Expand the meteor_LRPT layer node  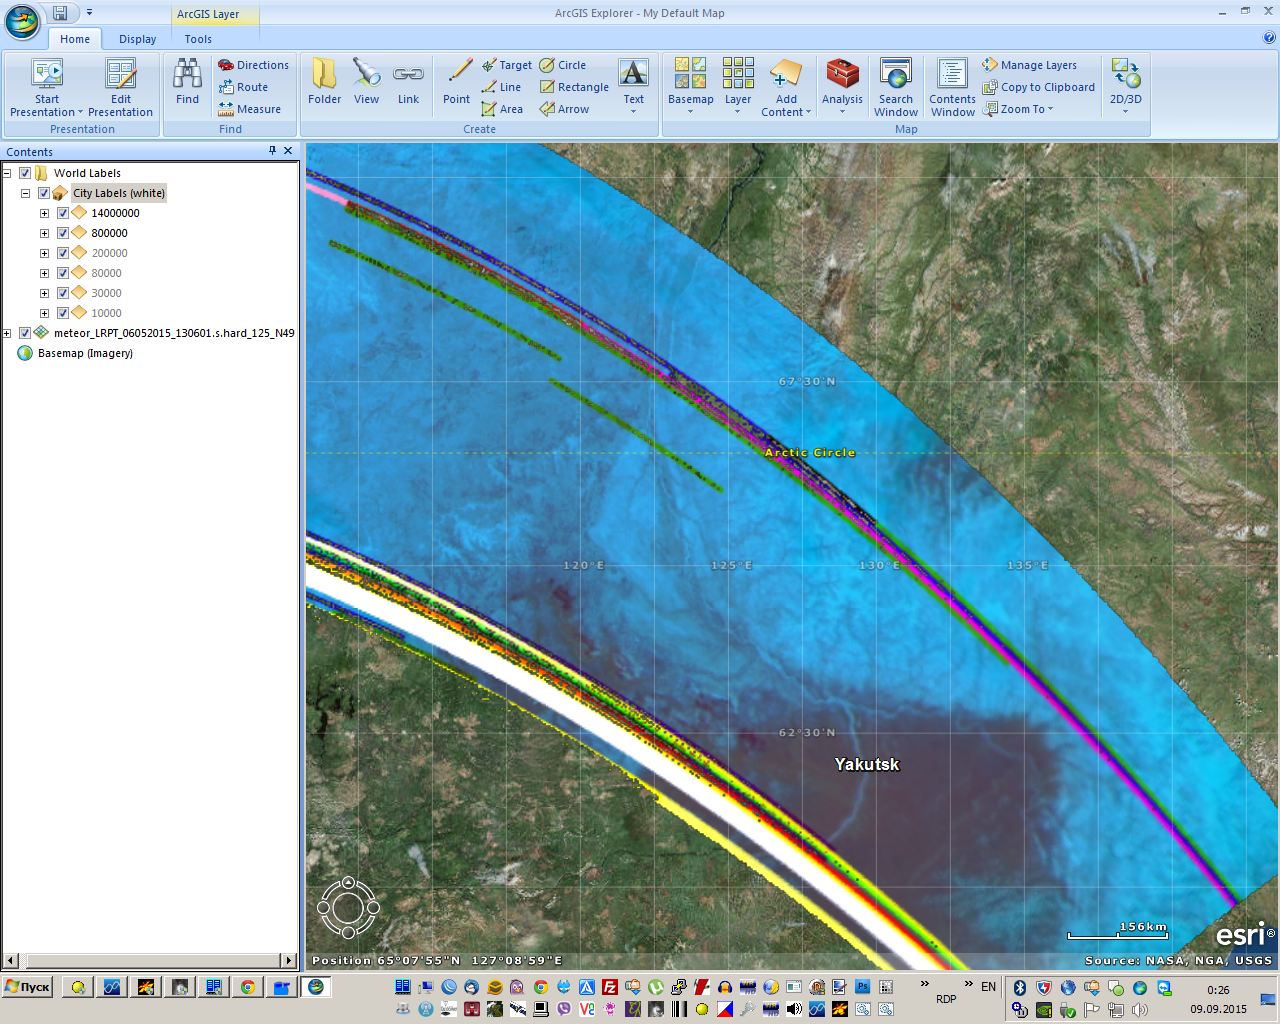(x=7, y=333)
